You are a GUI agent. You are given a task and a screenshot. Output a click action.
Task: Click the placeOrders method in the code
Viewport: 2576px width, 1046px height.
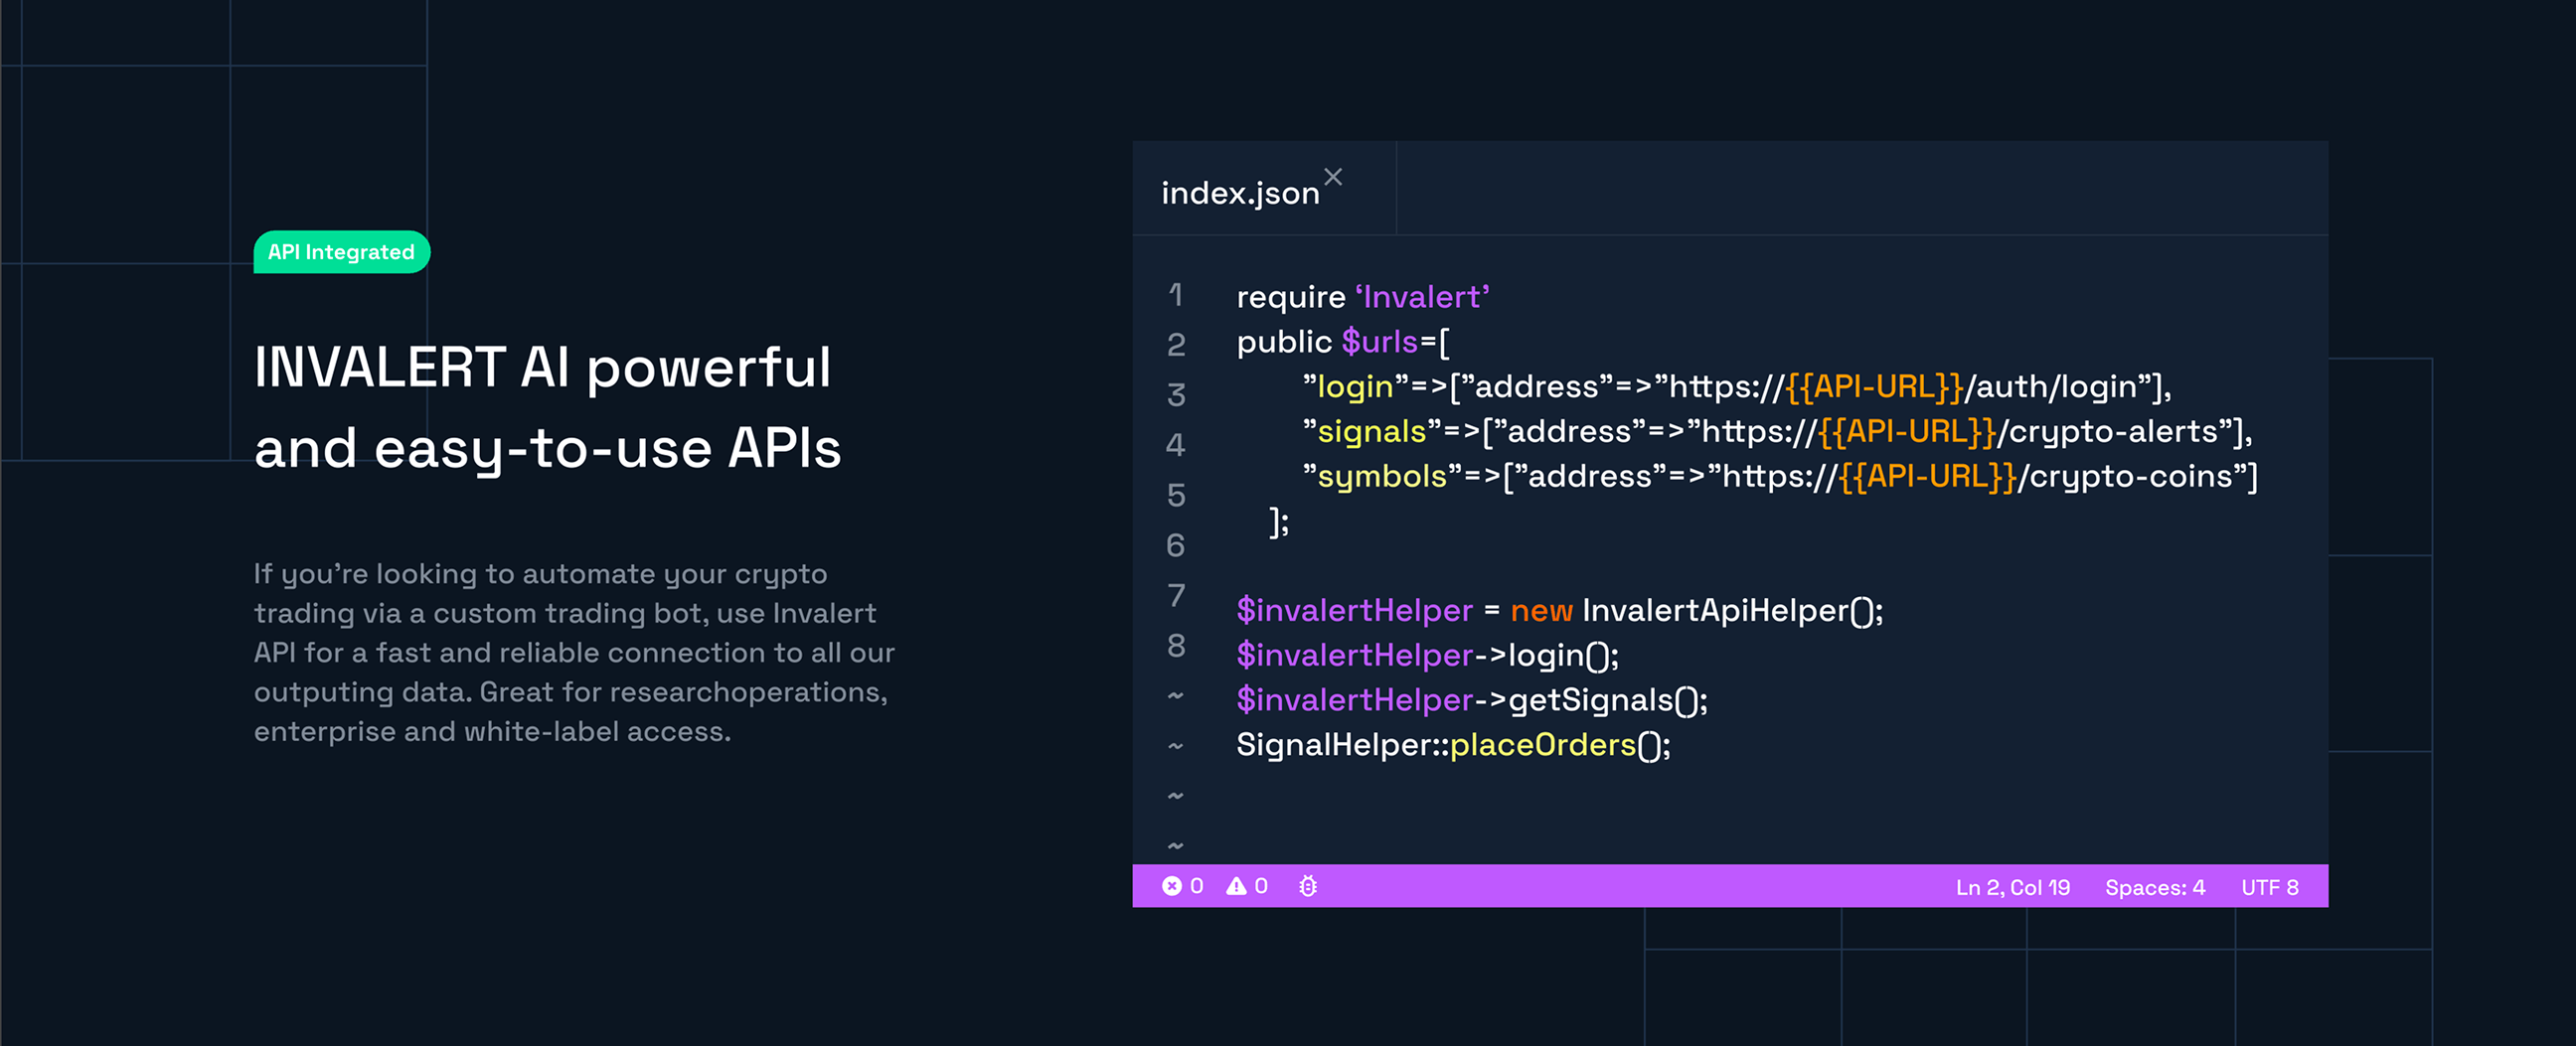(x=1542, y=745)
